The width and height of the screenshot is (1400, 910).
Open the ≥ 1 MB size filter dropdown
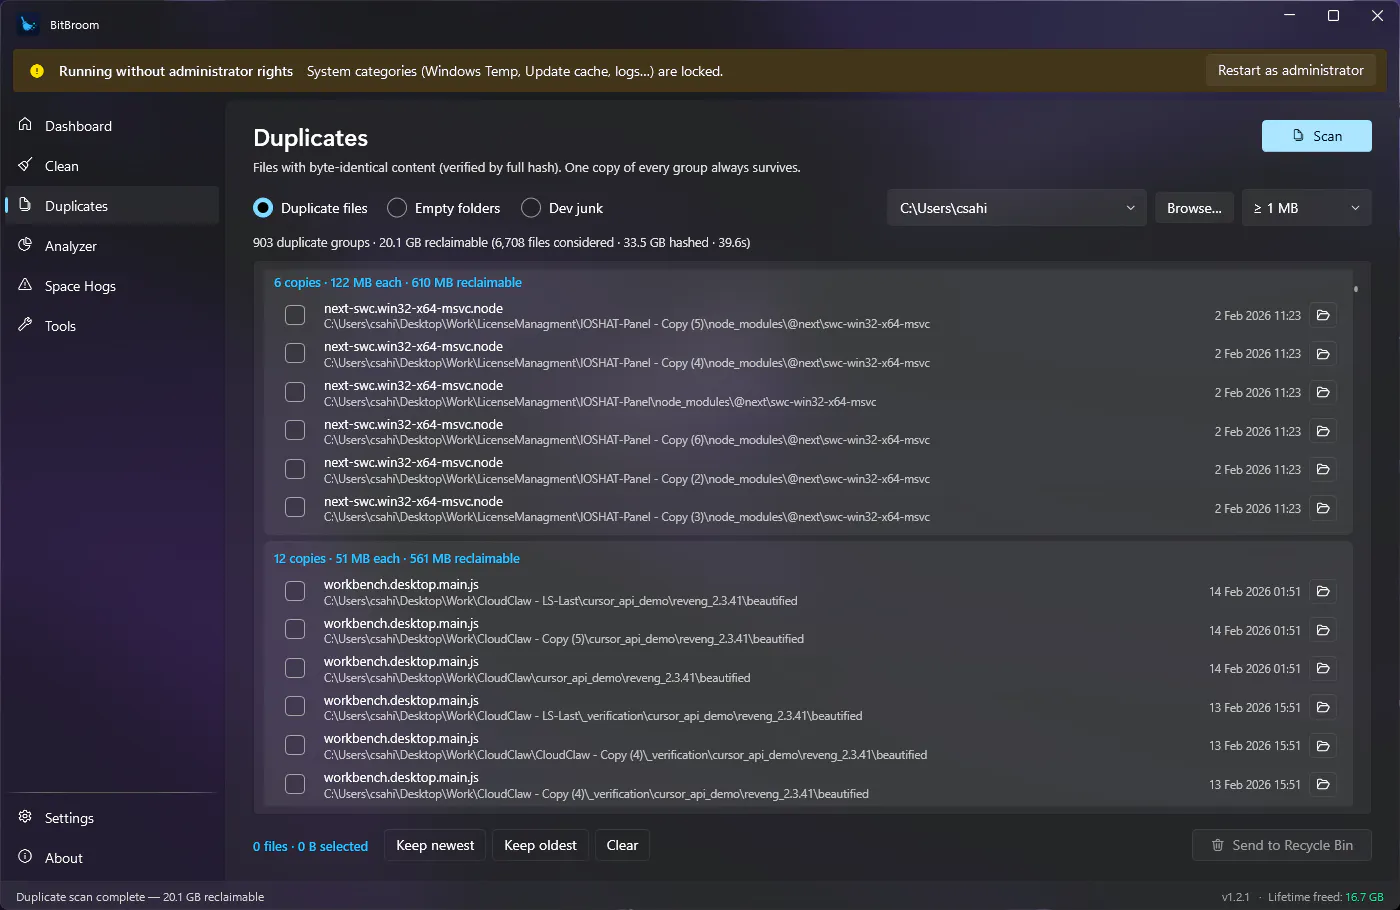coord(1306,208)
